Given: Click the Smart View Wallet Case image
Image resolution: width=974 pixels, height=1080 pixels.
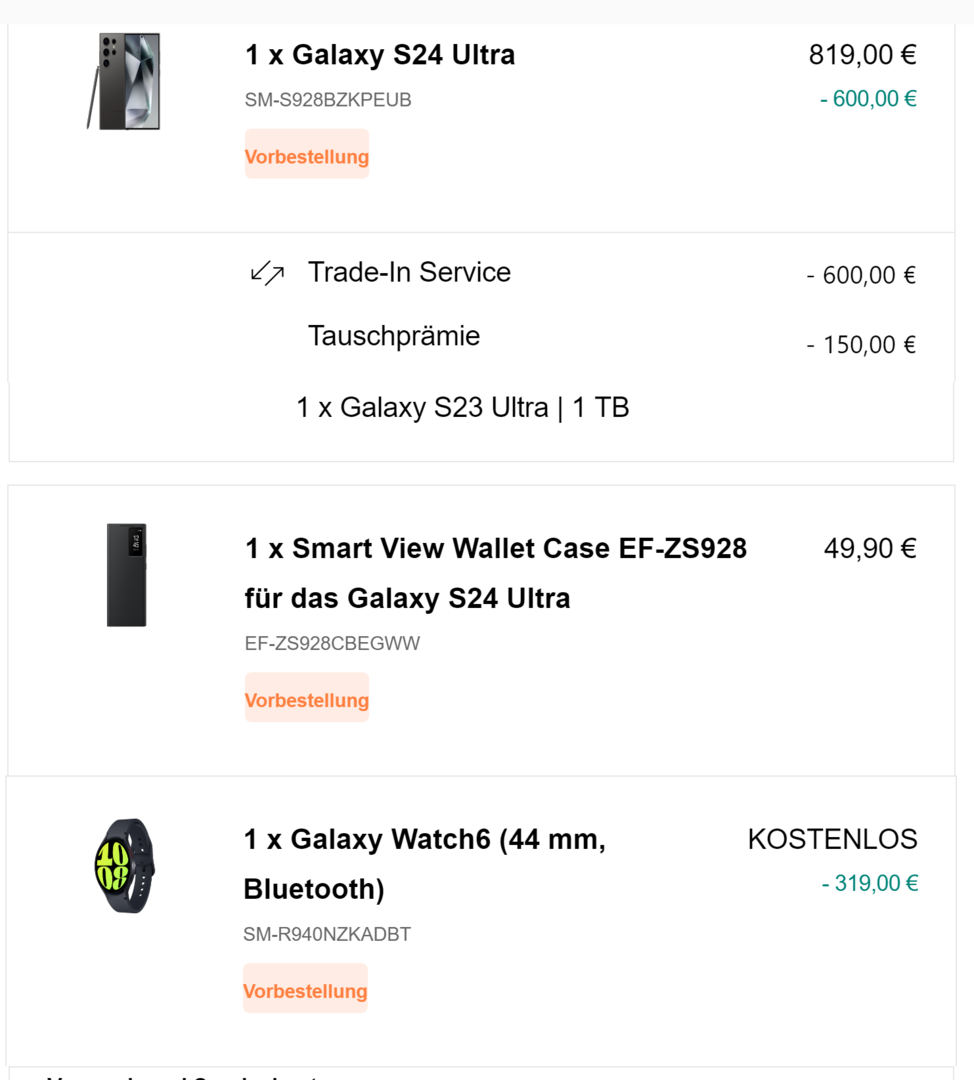Looking at the screenshot, I should (127, 575).
